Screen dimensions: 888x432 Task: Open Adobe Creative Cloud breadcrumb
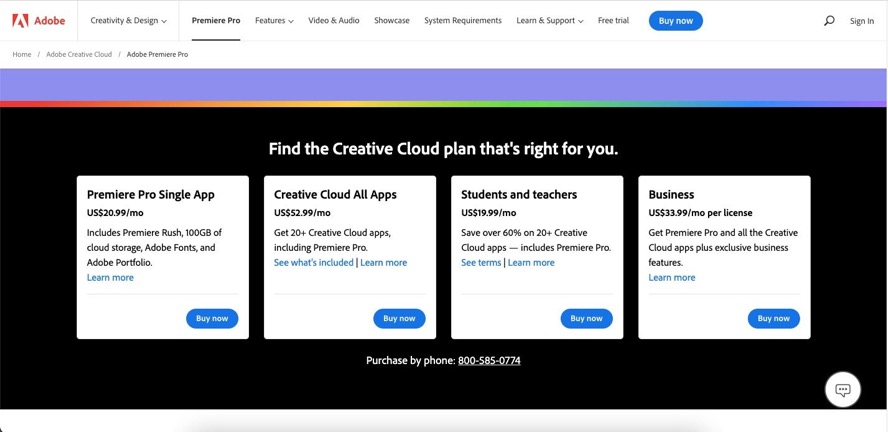point(79,54)
